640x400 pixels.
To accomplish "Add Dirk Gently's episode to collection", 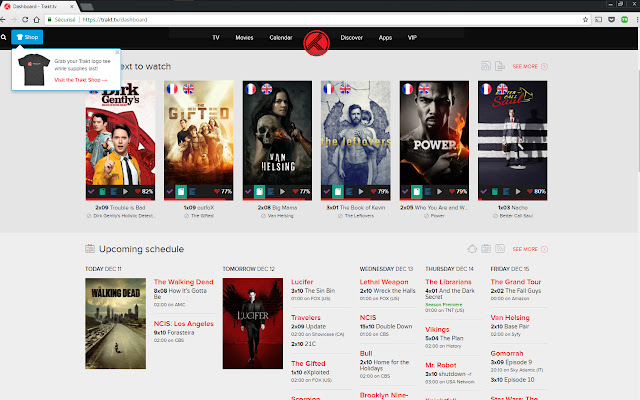I will [102, 191].
